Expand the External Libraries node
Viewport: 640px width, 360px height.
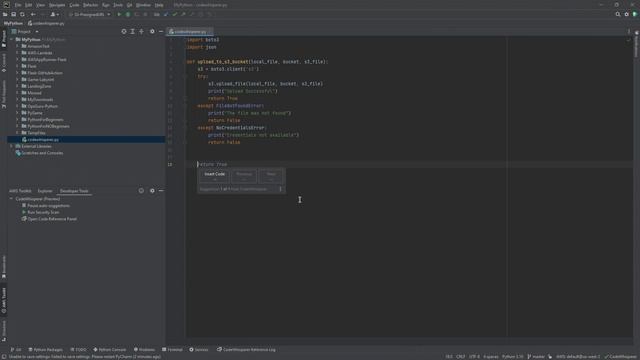coord(12,146)
